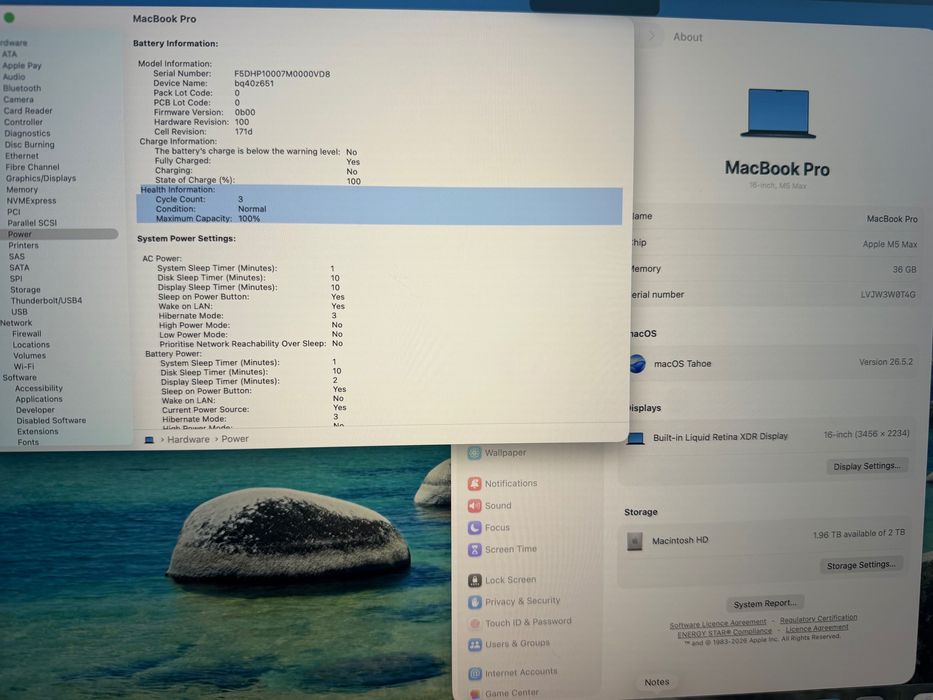933x700 pixels.
Task: Select Camera in hardware list
Action: 18,99
